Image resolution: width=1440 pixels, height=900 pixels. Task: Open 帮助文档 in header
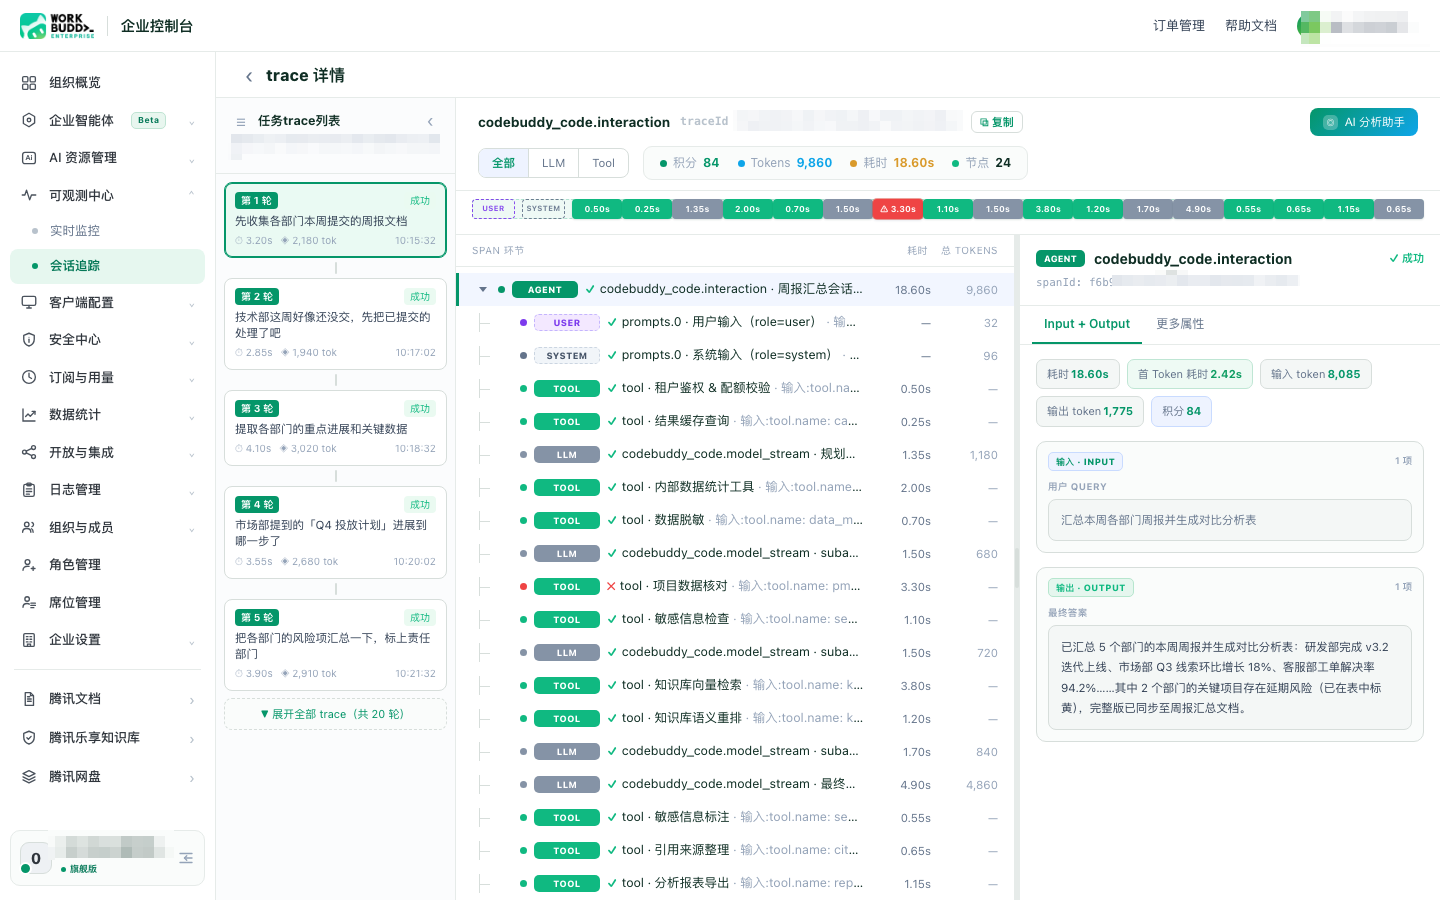point(1251,26)
